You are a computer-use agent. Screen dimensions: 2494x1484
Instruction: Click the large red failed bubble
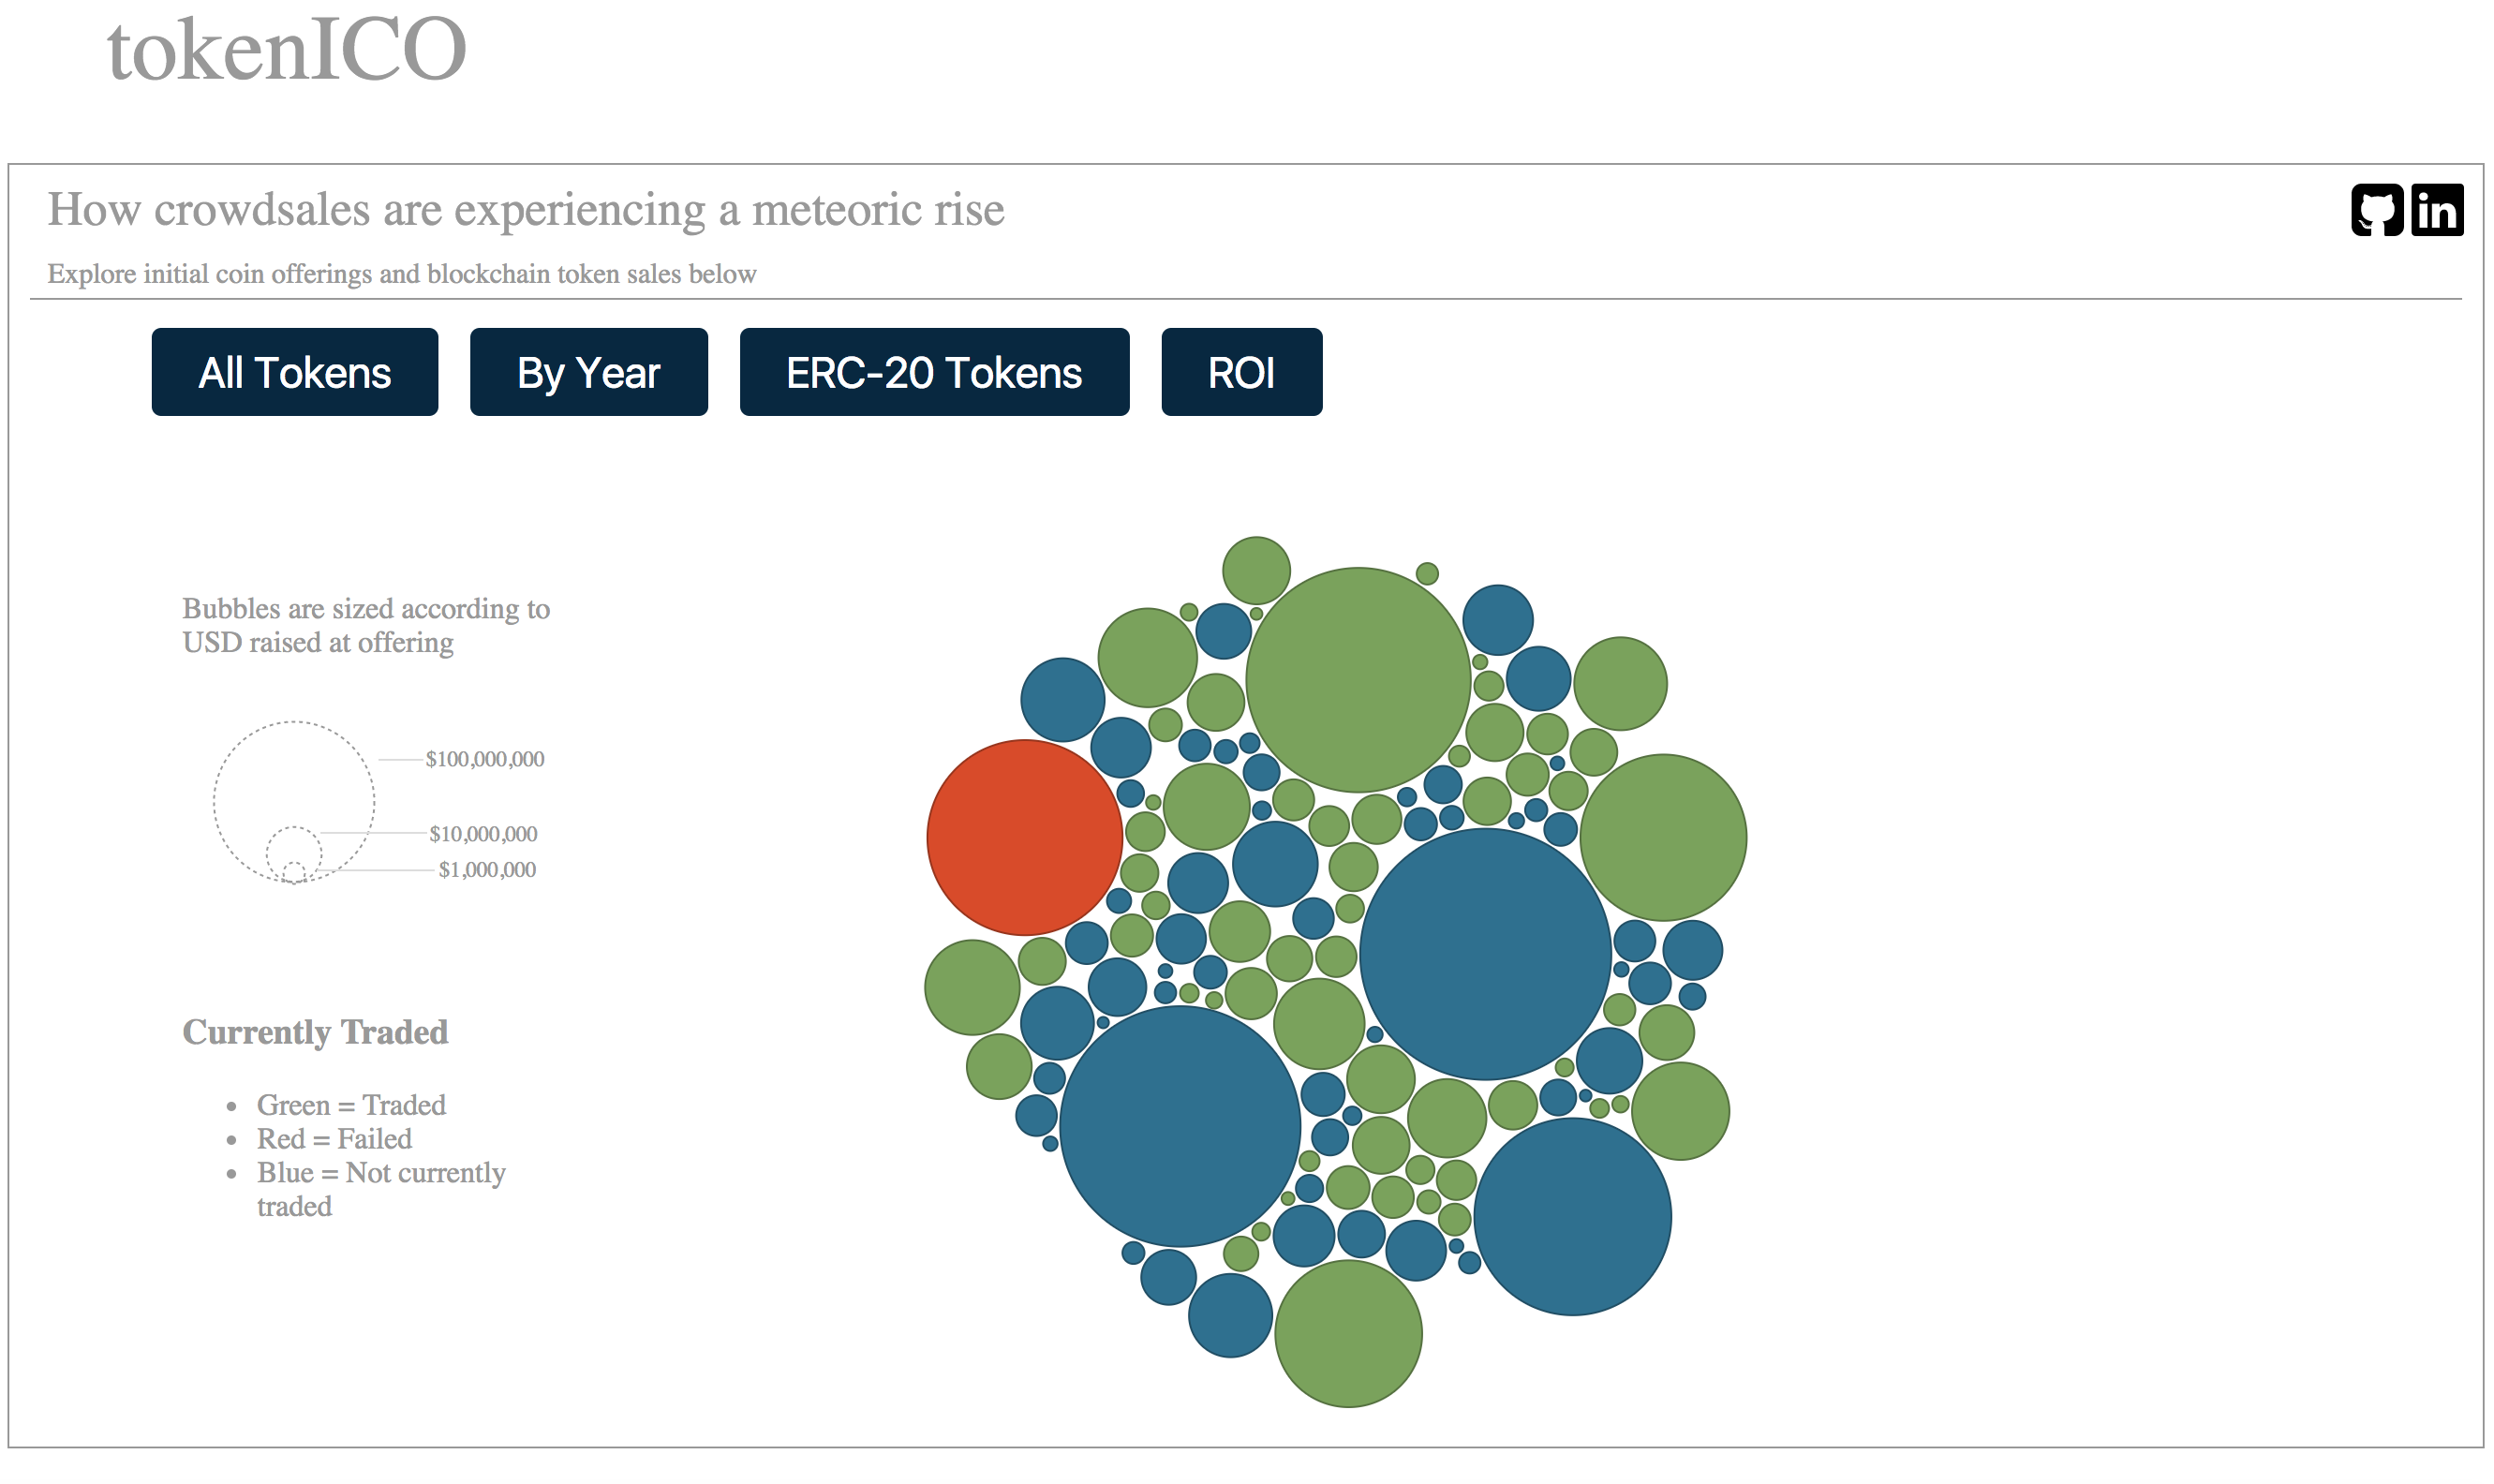(1024, 837)
